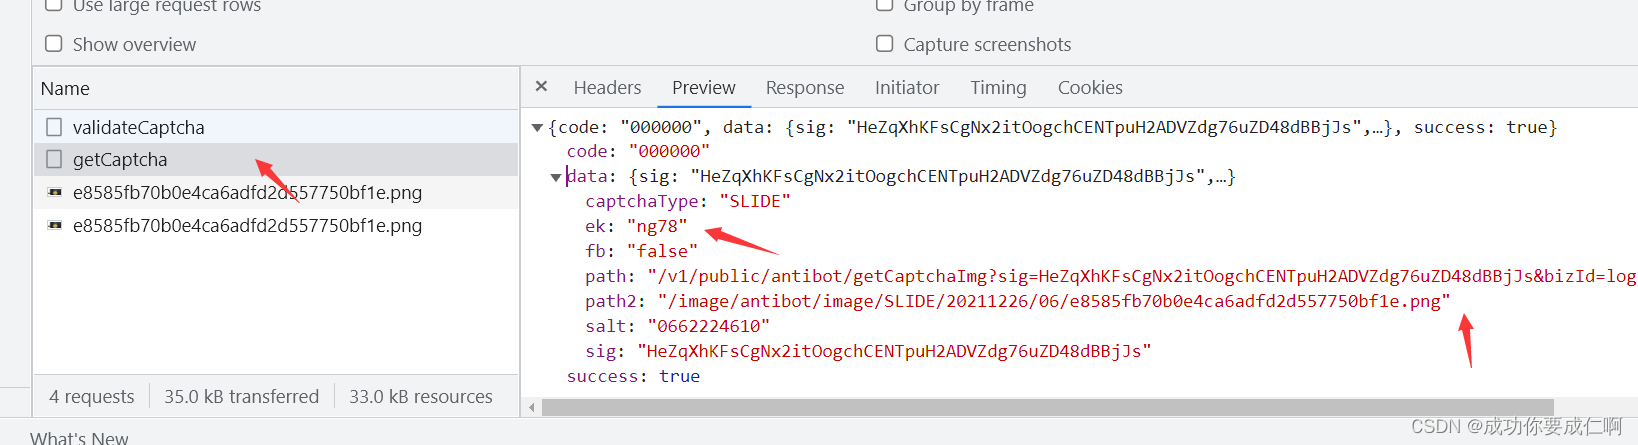Viewport: 1638px width, 445px height.
Task: Toggle Use large request rows checkbox
Action: (54, 4)
